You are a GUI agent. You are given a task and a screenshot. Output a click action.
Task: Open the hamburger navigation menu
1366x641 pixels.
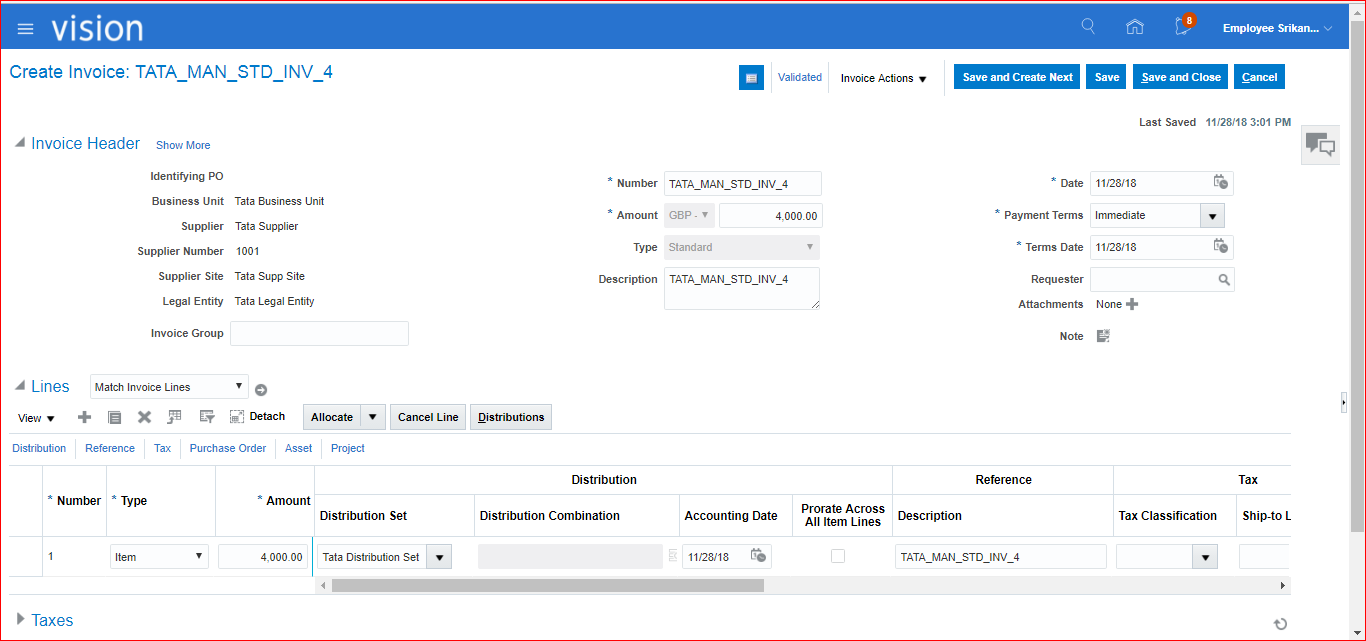coord(26,28)
